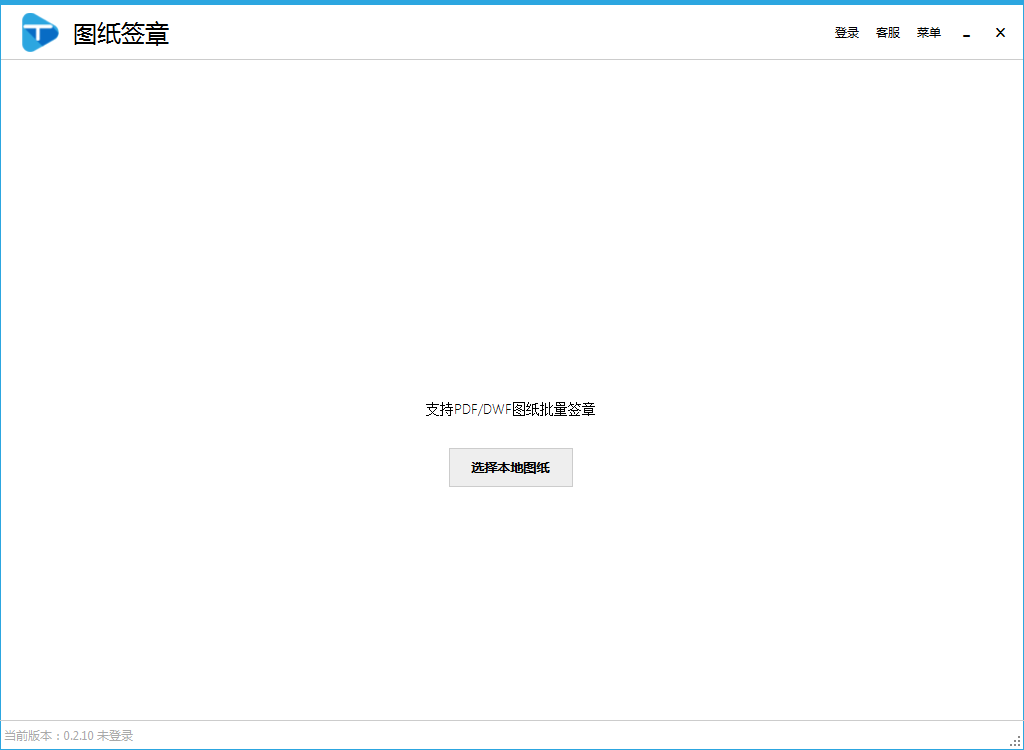Click 支持PDF/DWF图纸批量签章 hint text
Screen dimensions: 1024x750
pyautogui.click(x=511, y=409)
